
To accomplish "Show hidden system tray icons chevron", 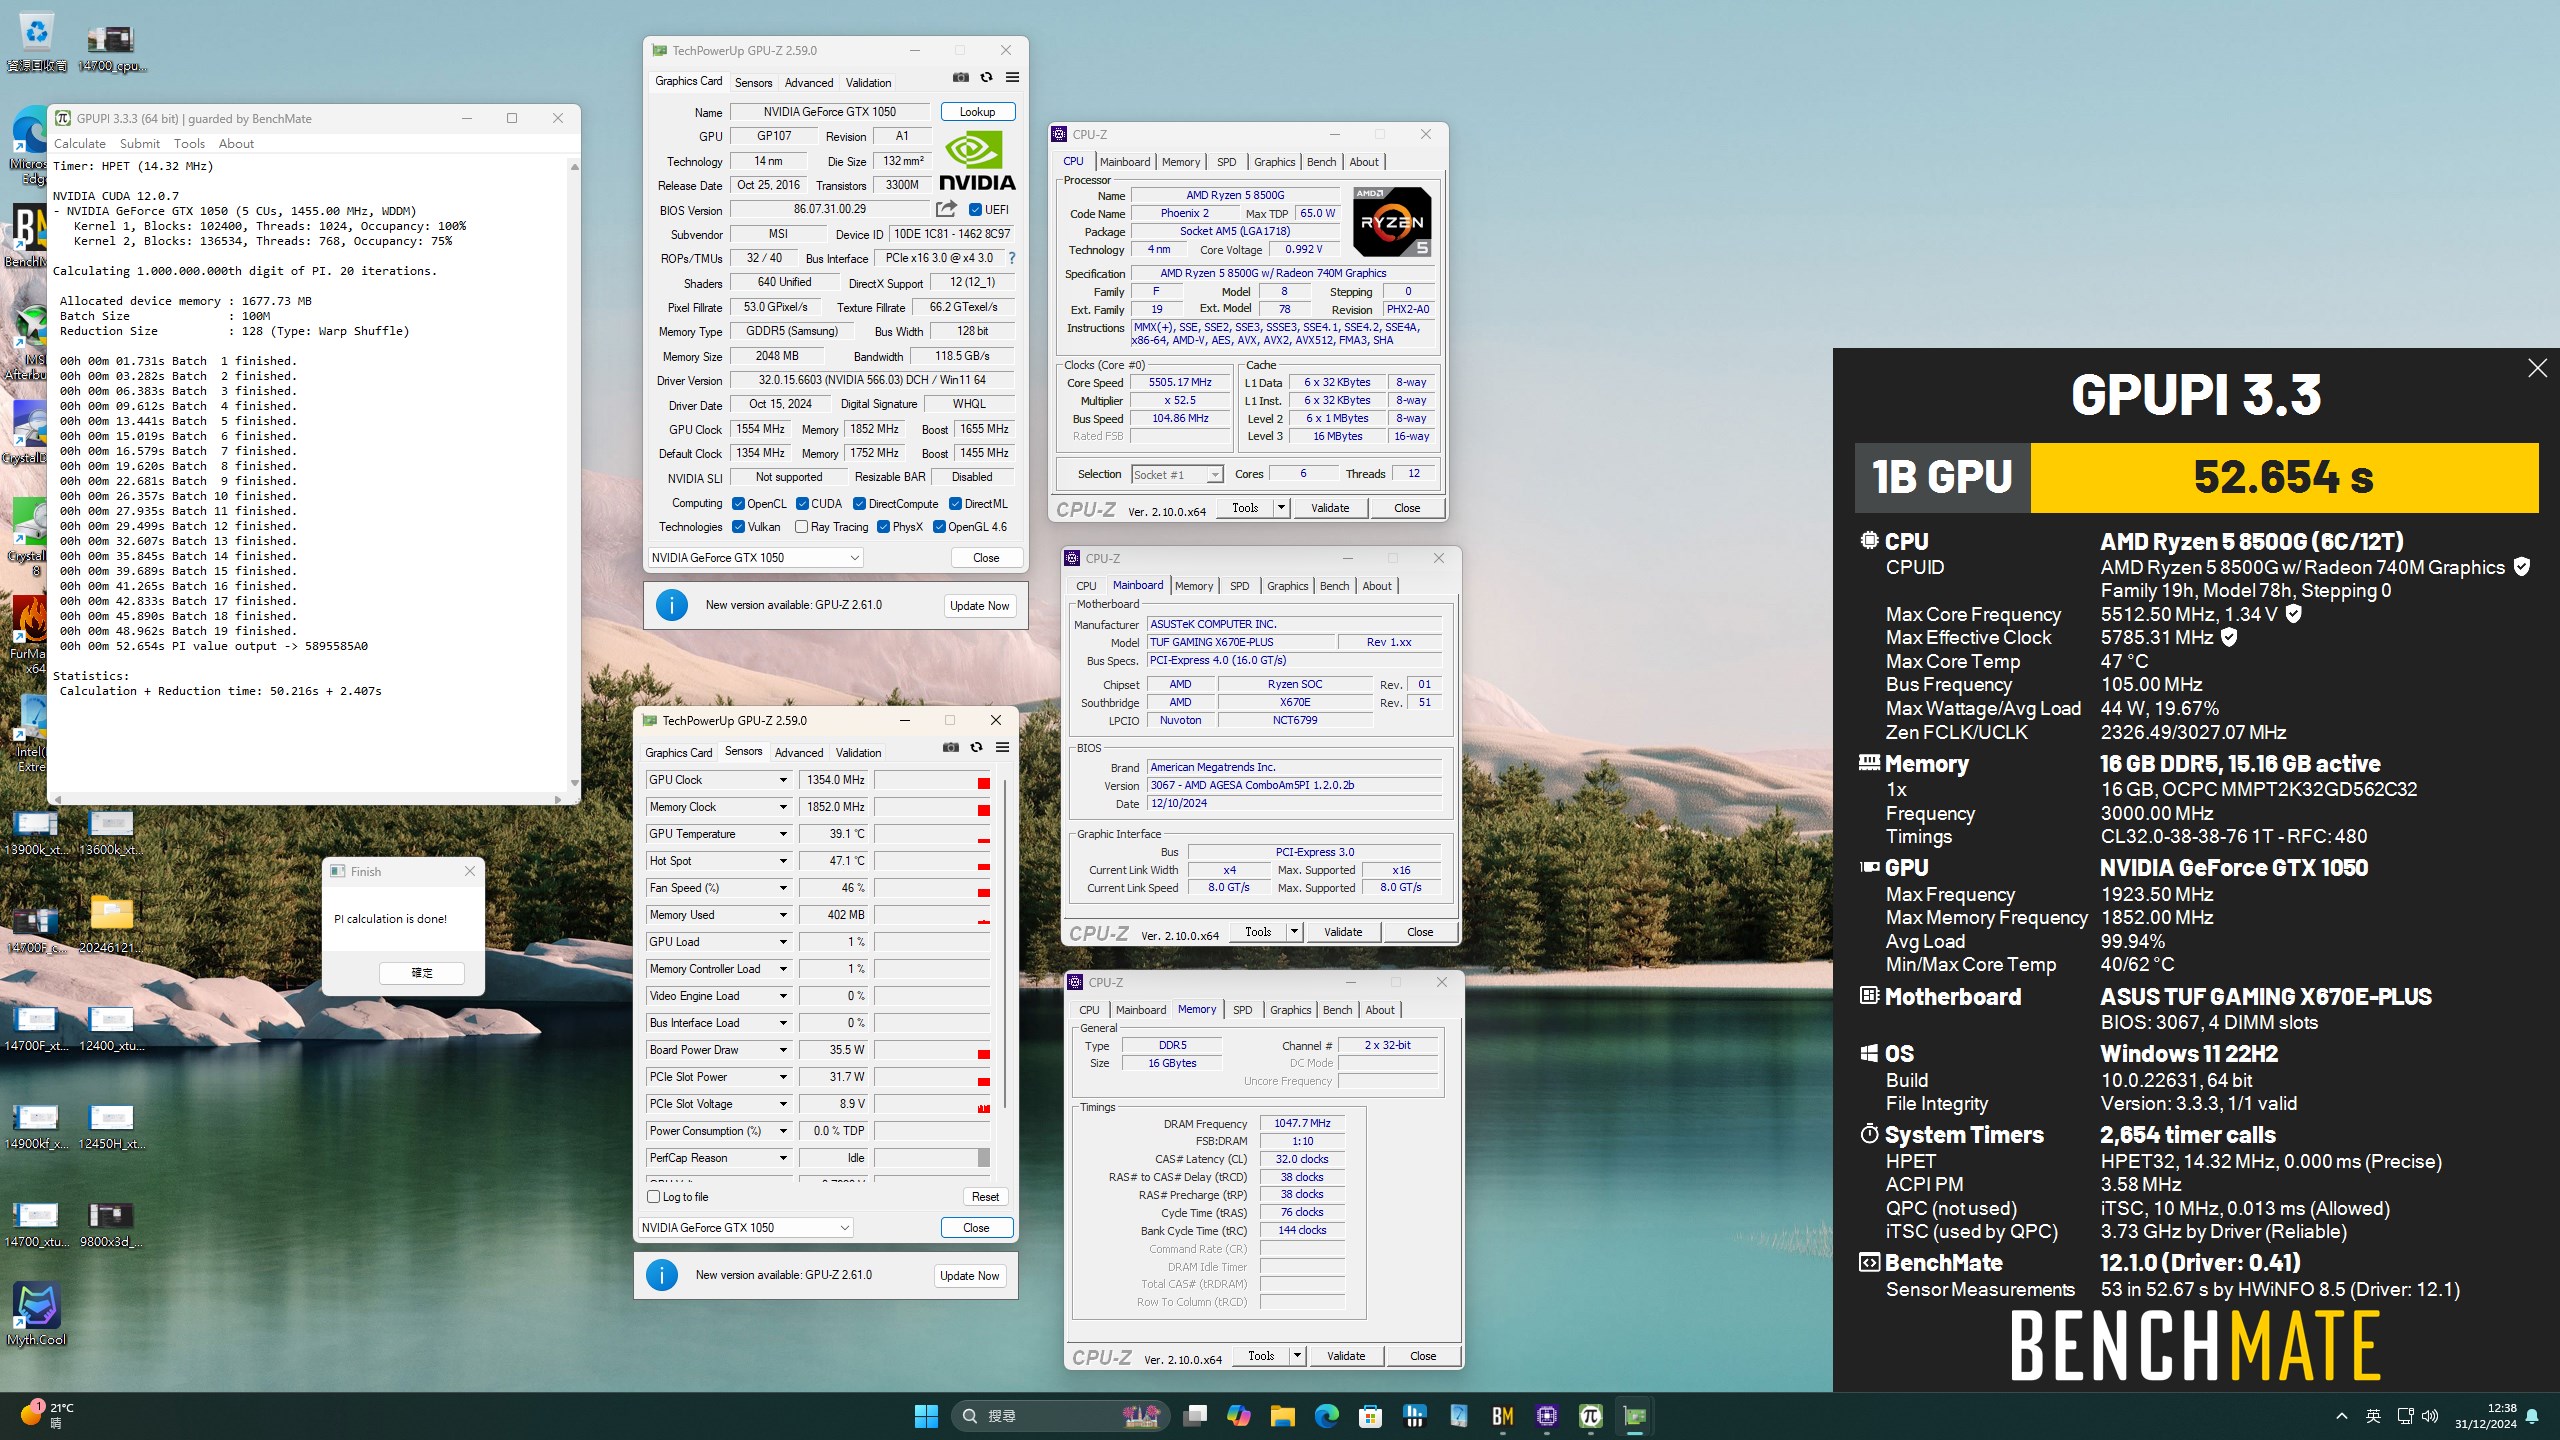I will pos(2341,1416).
